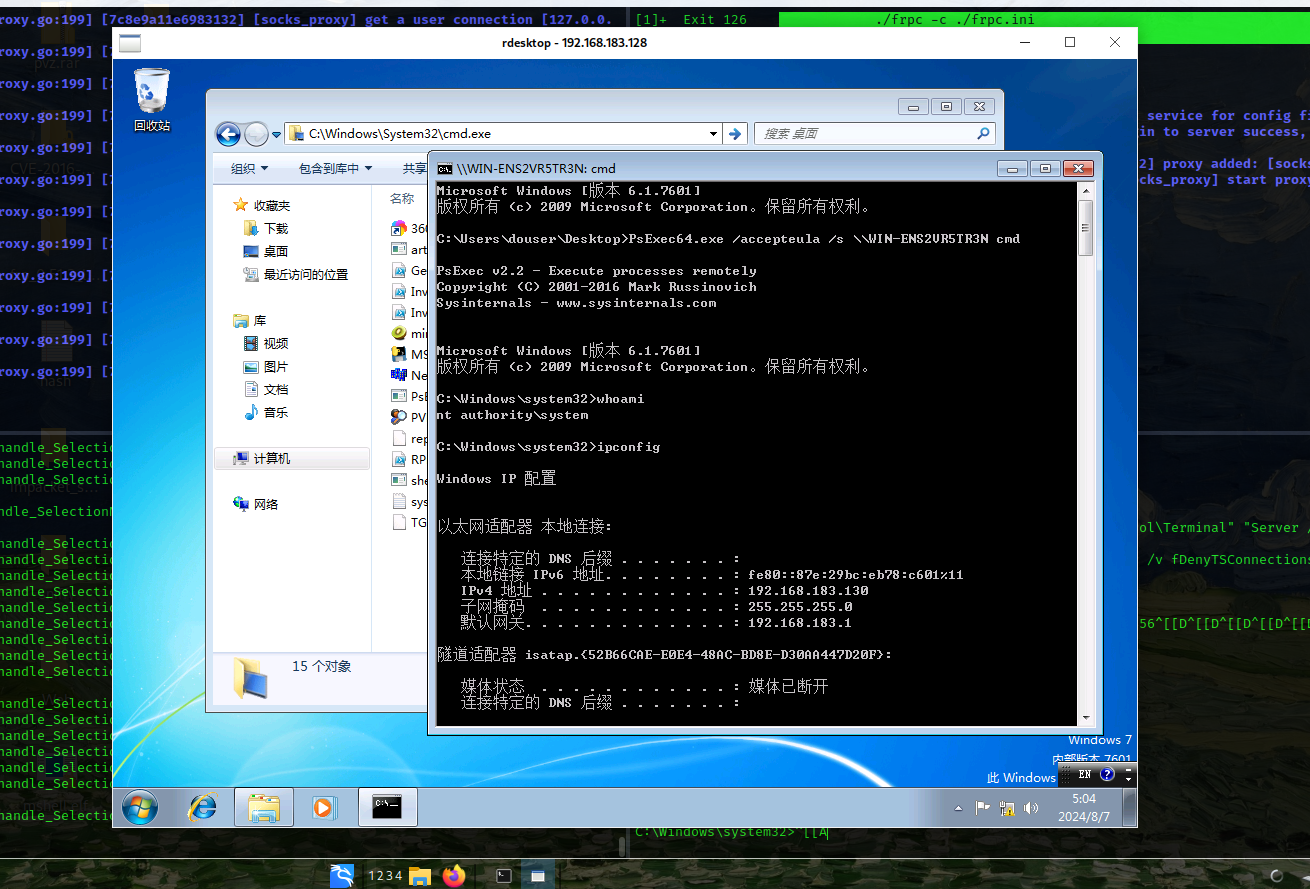The width and height of the screenshot is (1310, 889).
Task: Click the go arrow beside address bar
Action: point(735,134)
